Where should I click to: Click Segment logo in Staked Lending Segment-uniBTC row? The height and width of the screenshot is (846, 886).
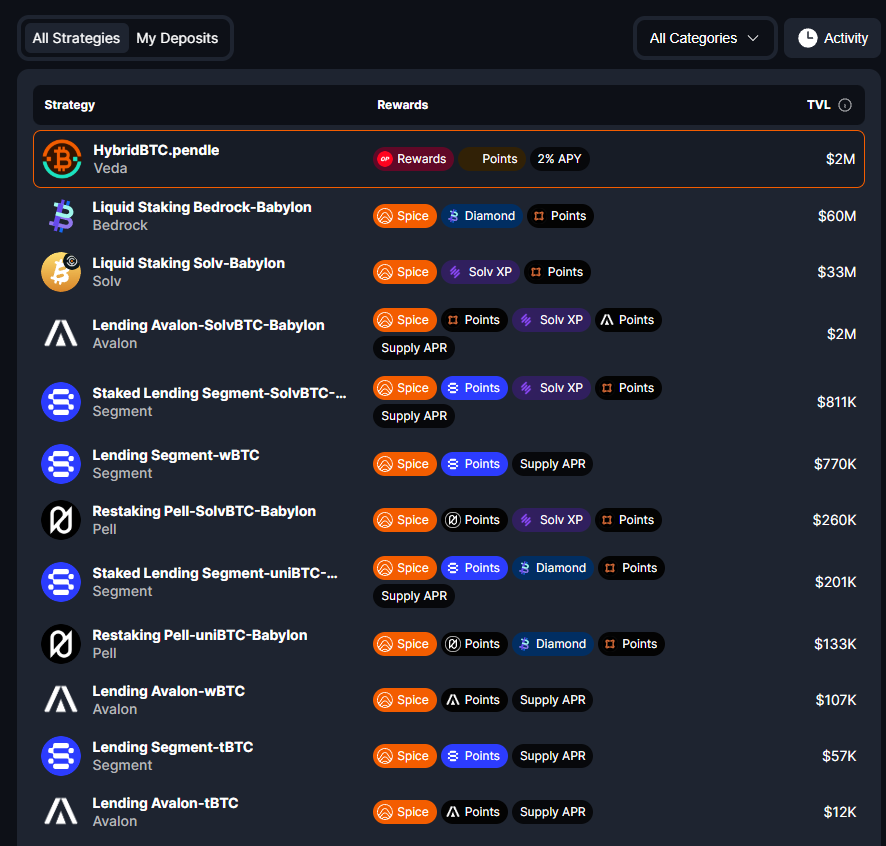click(61, 582)
